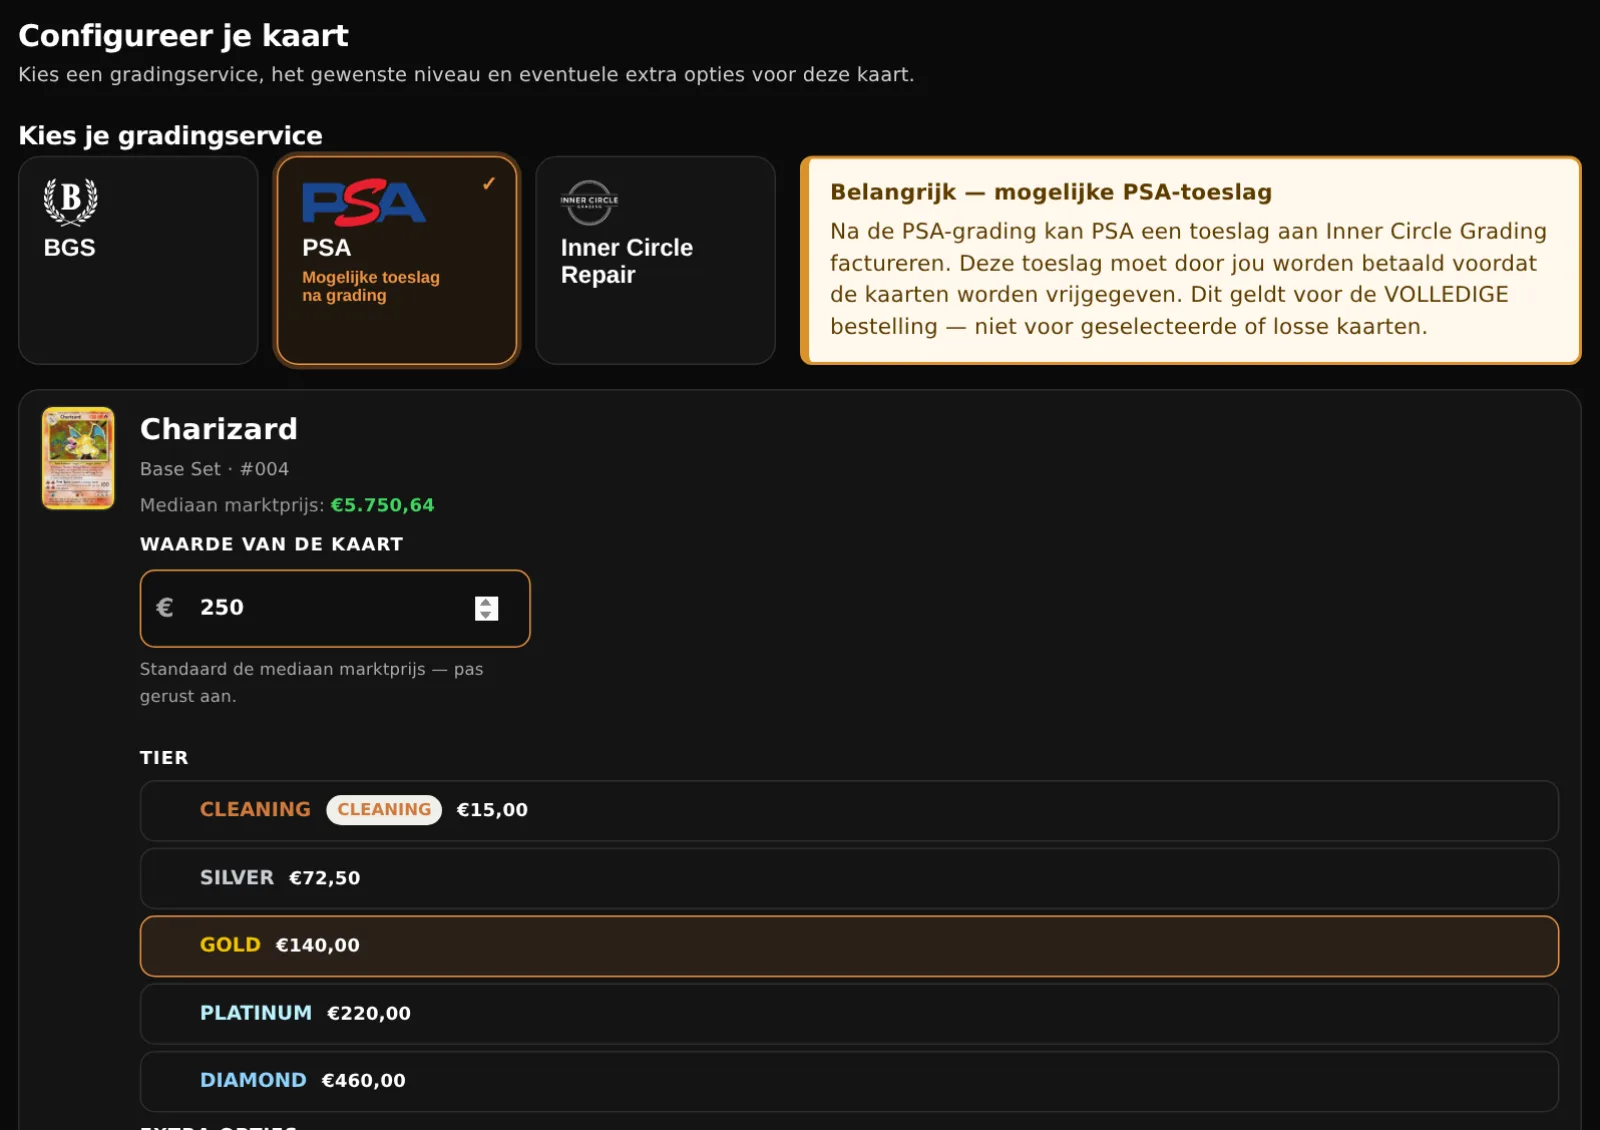This screenshot has width=1600, height=1130.
Task: Click the checkmark on the PSA card
Action: click(489, 184)
